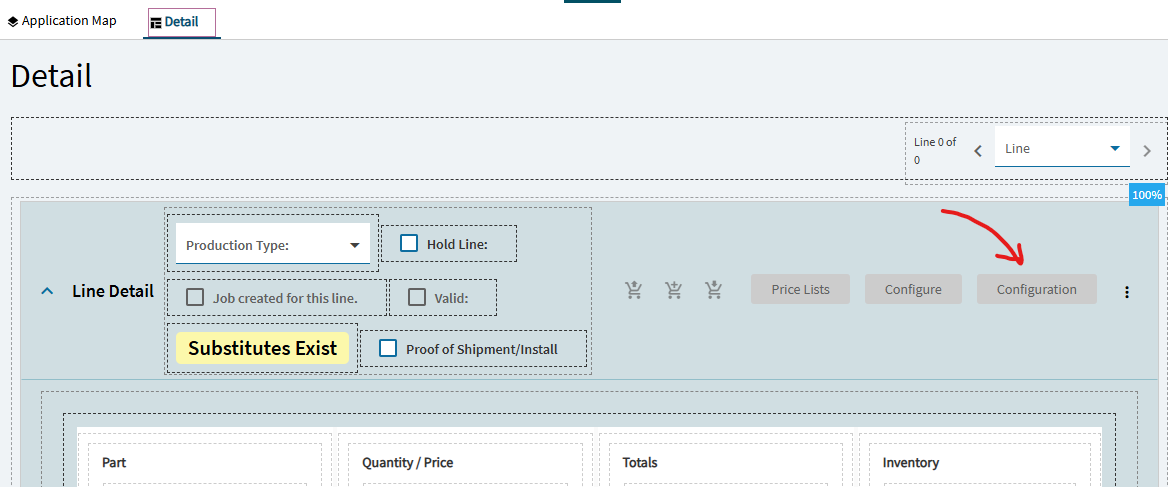The image size is (1168, 487).
Task: Click the Configuration button
Action: [1037, 289]
